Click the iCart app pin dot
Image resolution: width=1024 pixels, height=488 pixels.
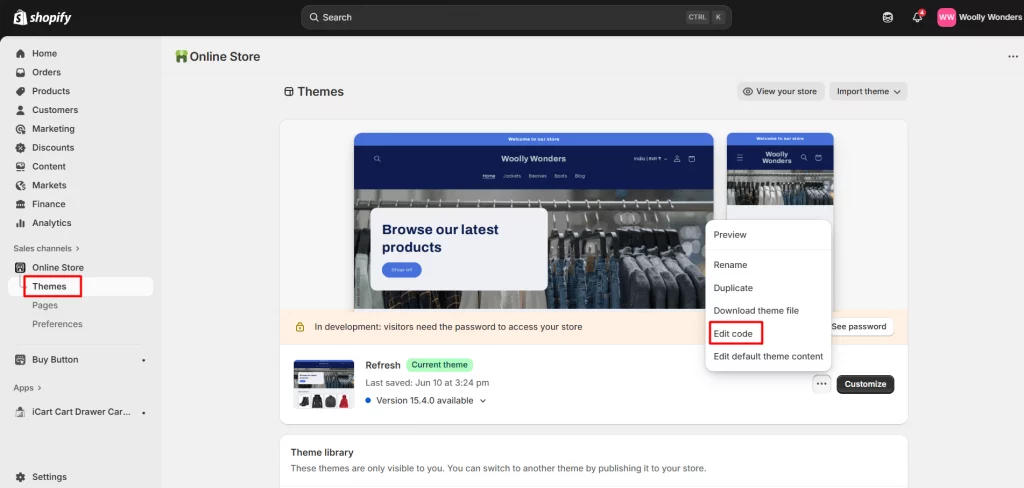pyautogui.click(x=144, y=413)
